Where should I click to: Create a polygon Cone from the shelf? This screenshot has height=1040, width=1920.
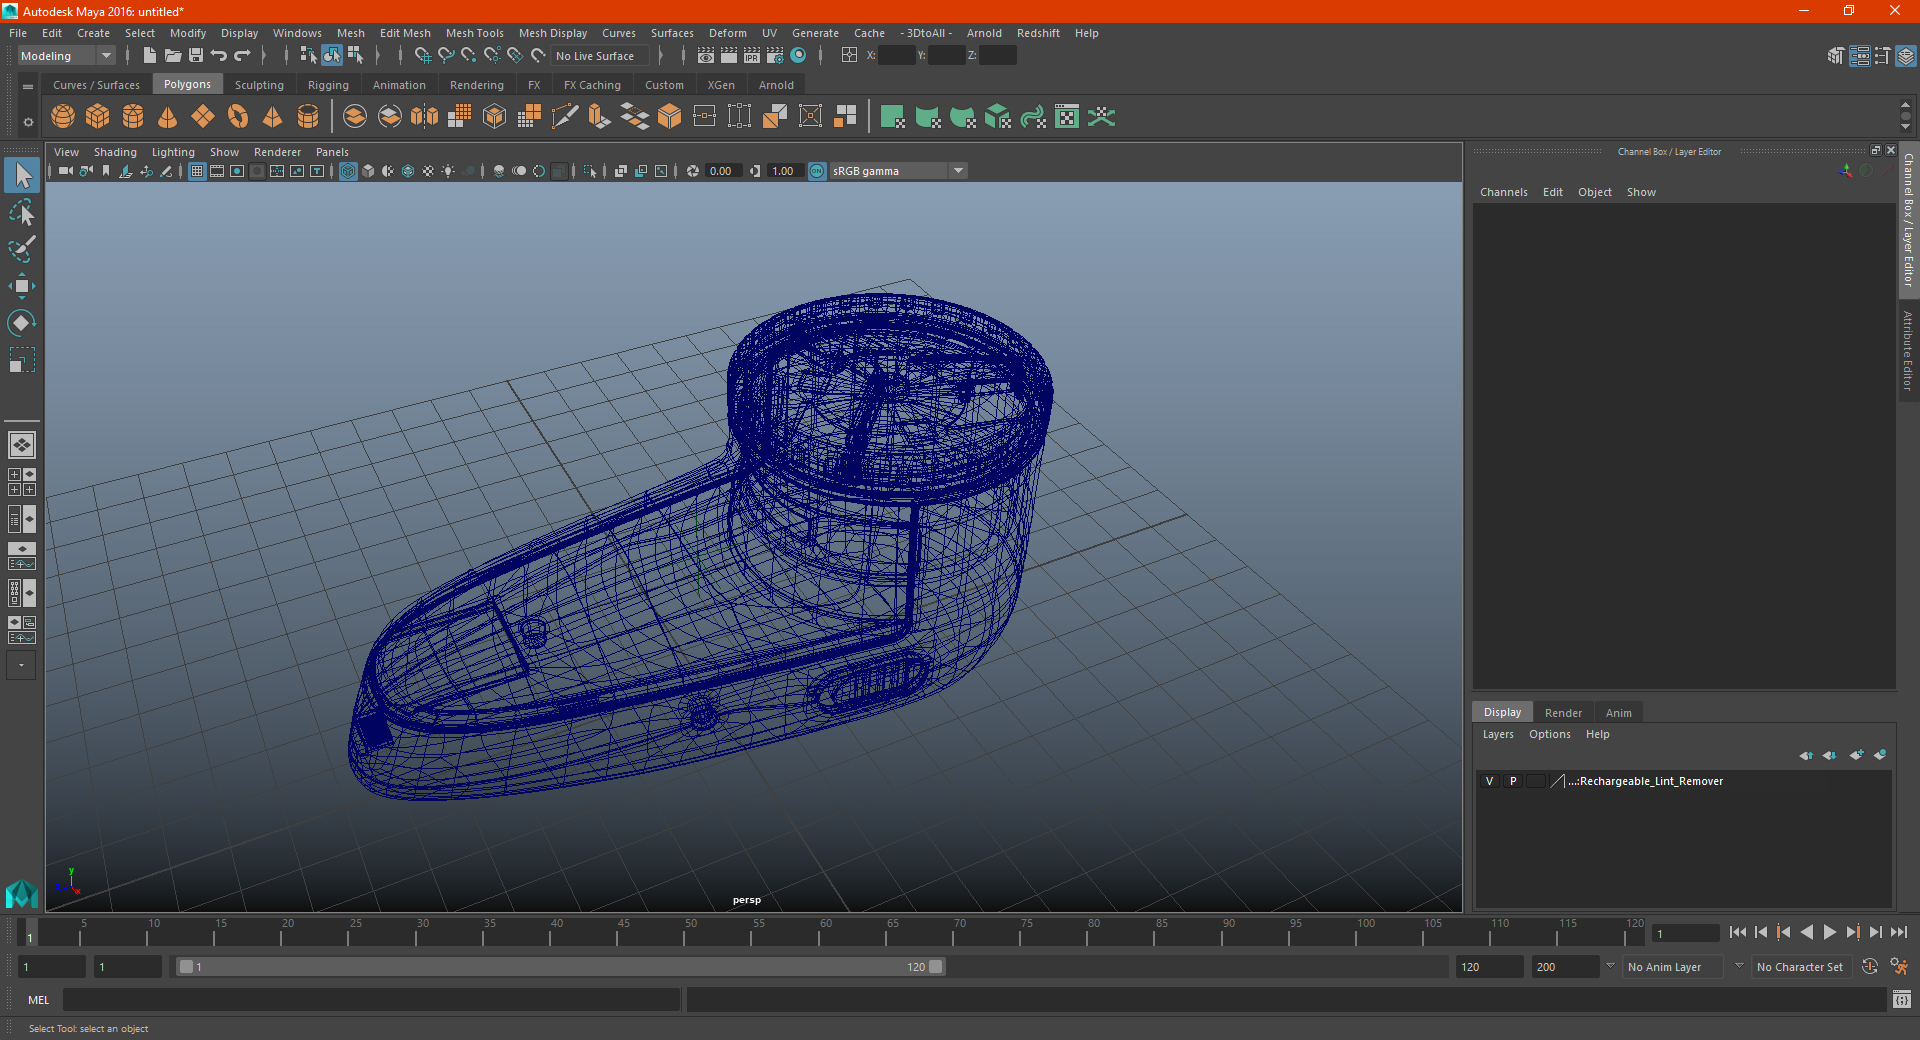coord(168,117)
